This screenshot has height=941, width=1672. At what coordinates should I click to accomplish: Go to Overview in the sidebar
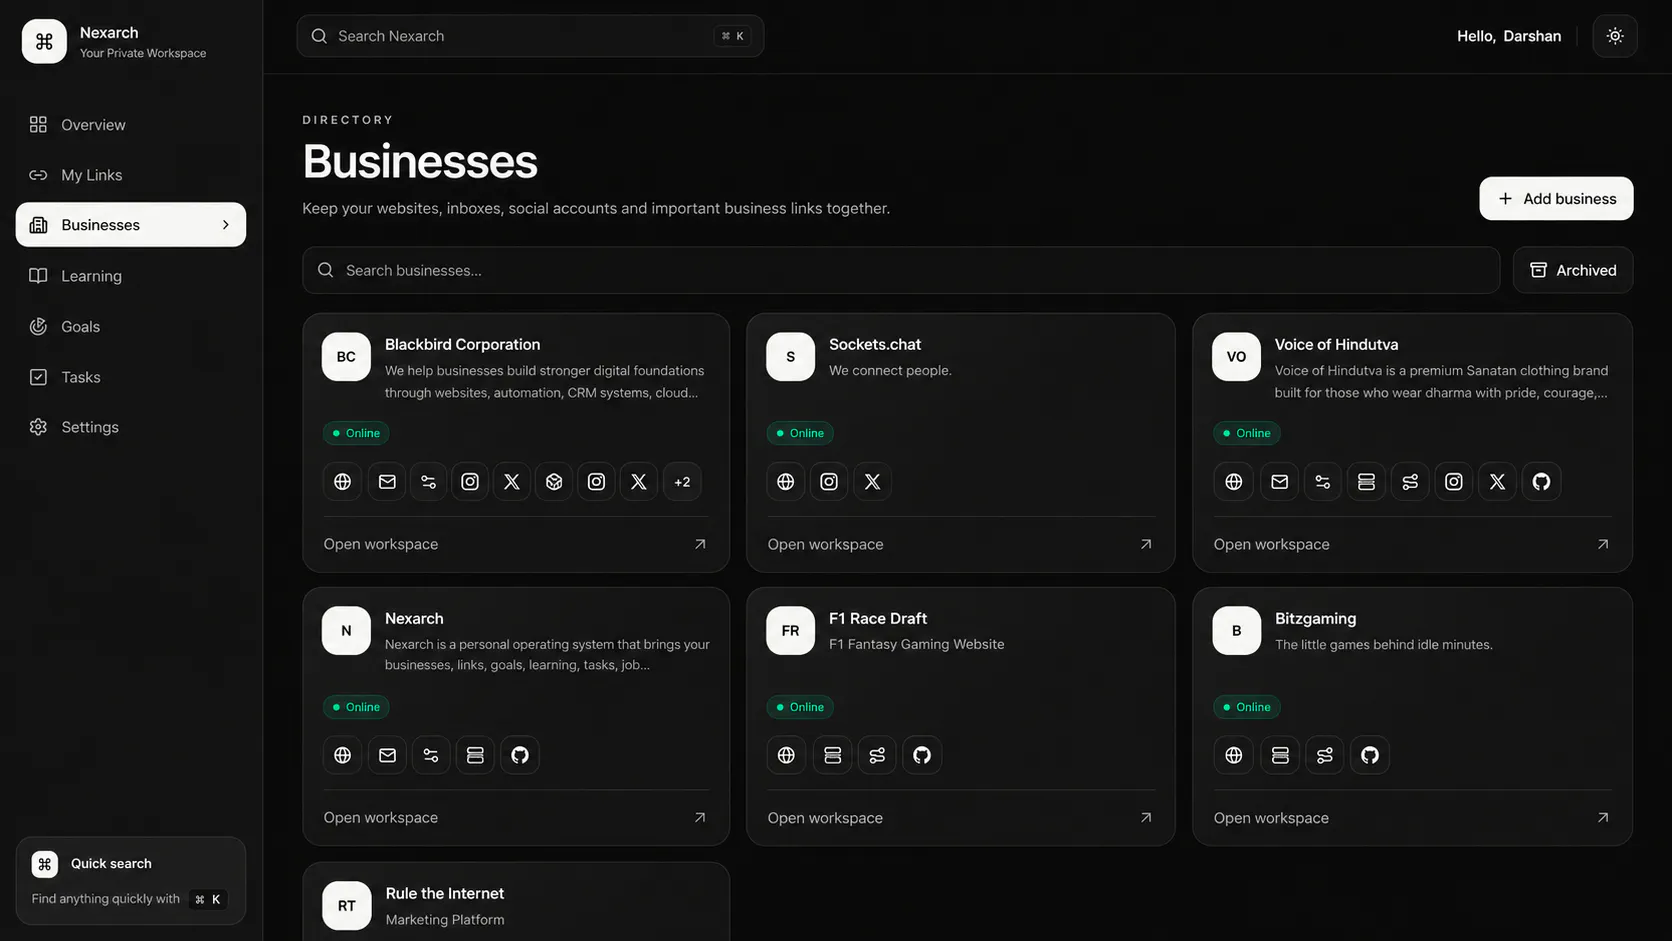coord(131,125)
